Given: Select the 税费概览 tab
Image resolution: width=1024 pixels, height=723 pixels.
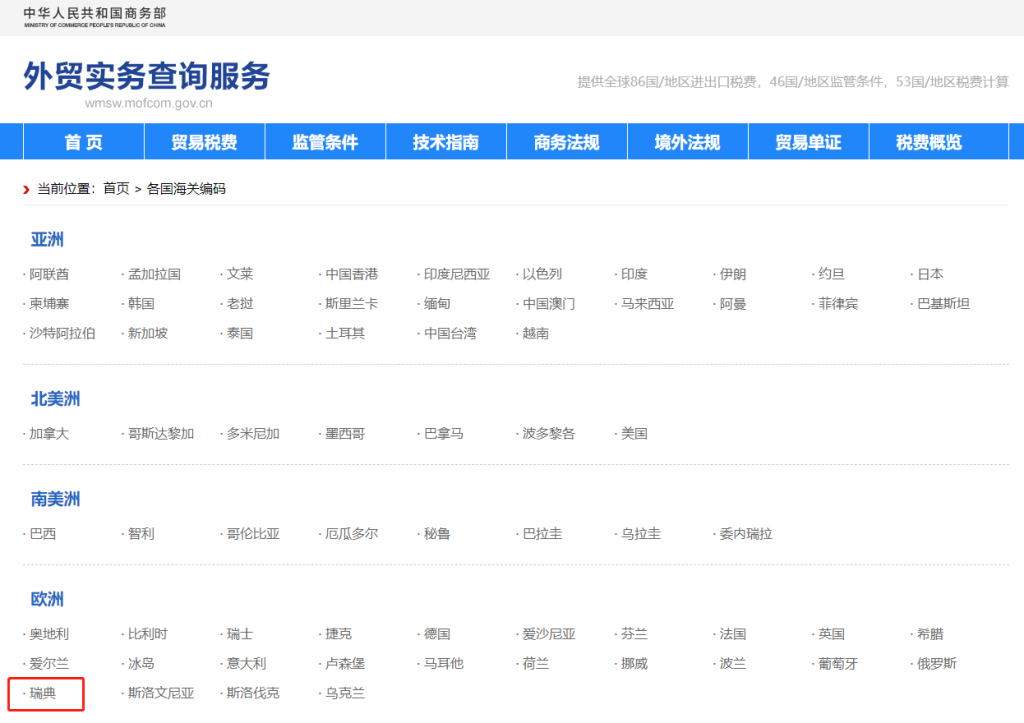Looking at the screenshot, I should (x=929, y=142).
